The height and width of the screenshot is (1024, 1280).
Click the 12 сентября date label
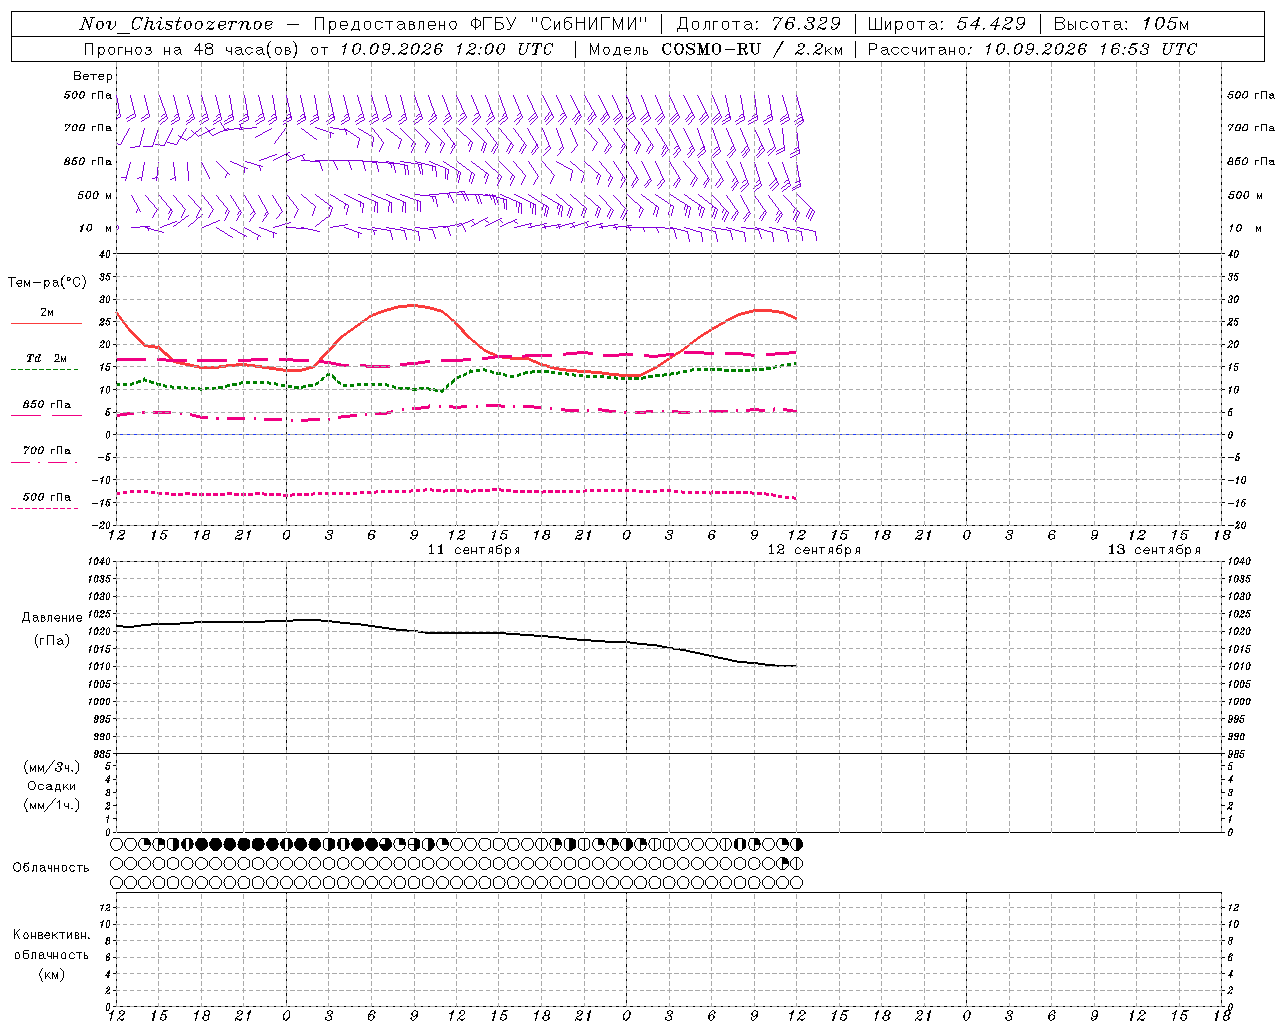tap(814, 550)
